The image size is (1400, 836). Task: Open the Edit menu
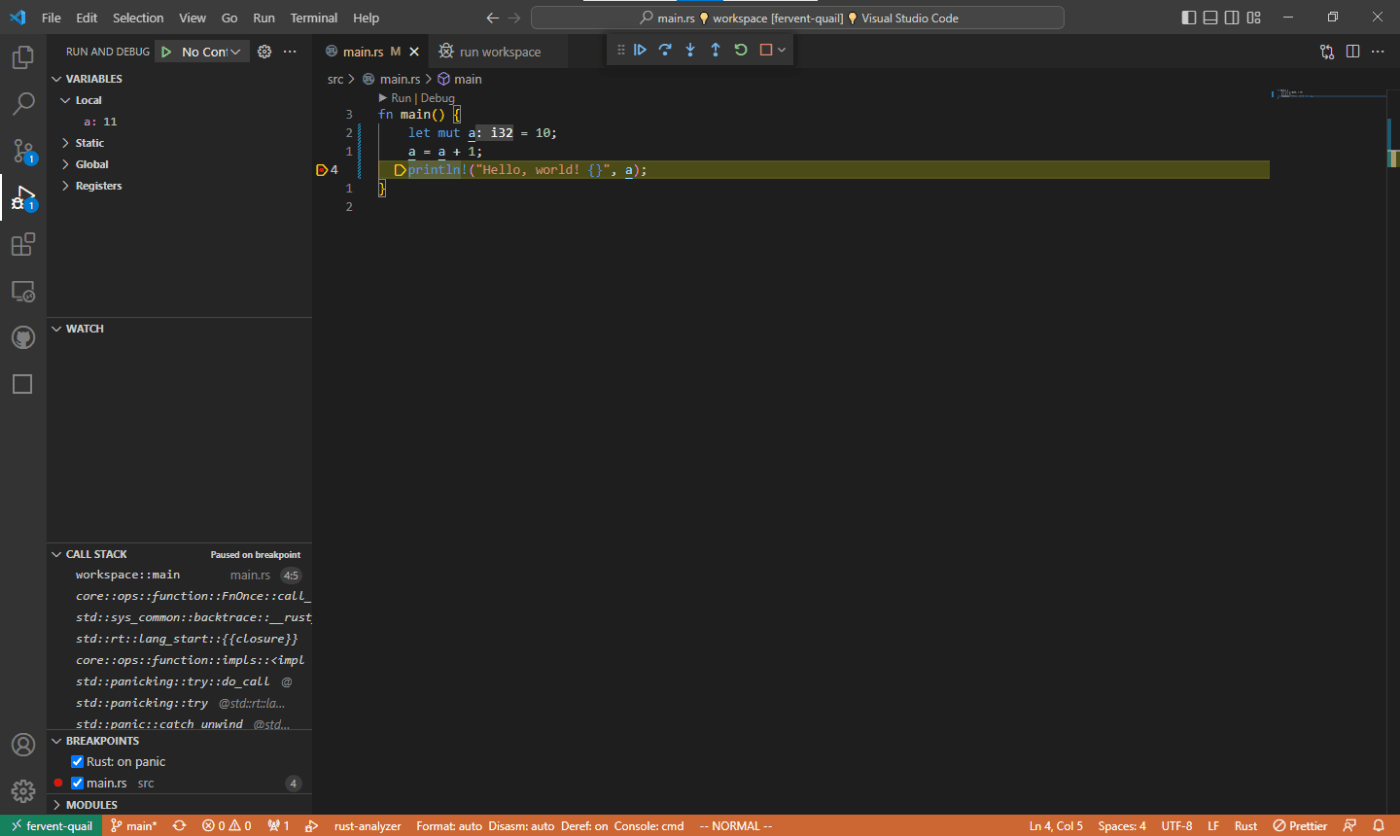(x=87, y=18)
